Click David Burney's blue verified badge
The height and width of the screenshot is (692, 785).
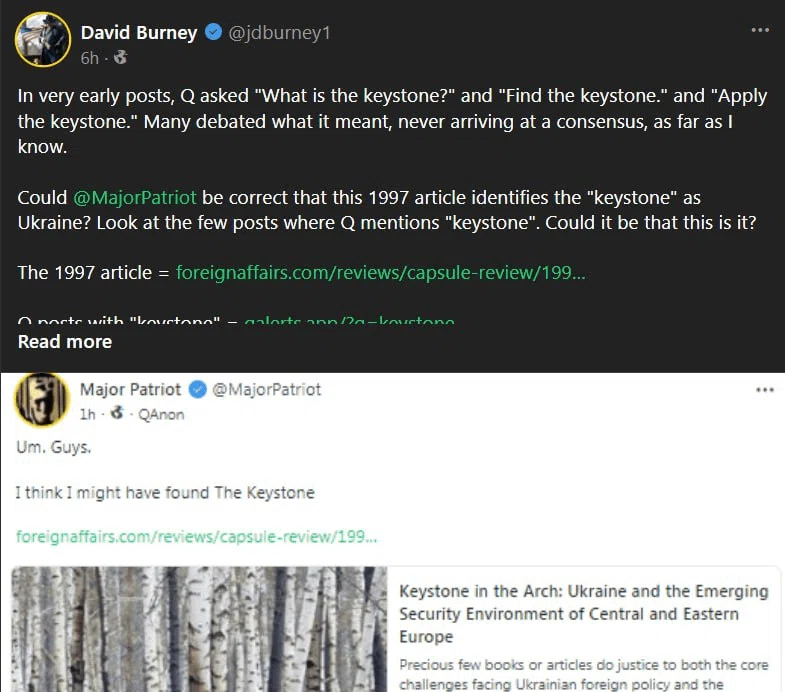coord(214,32)
